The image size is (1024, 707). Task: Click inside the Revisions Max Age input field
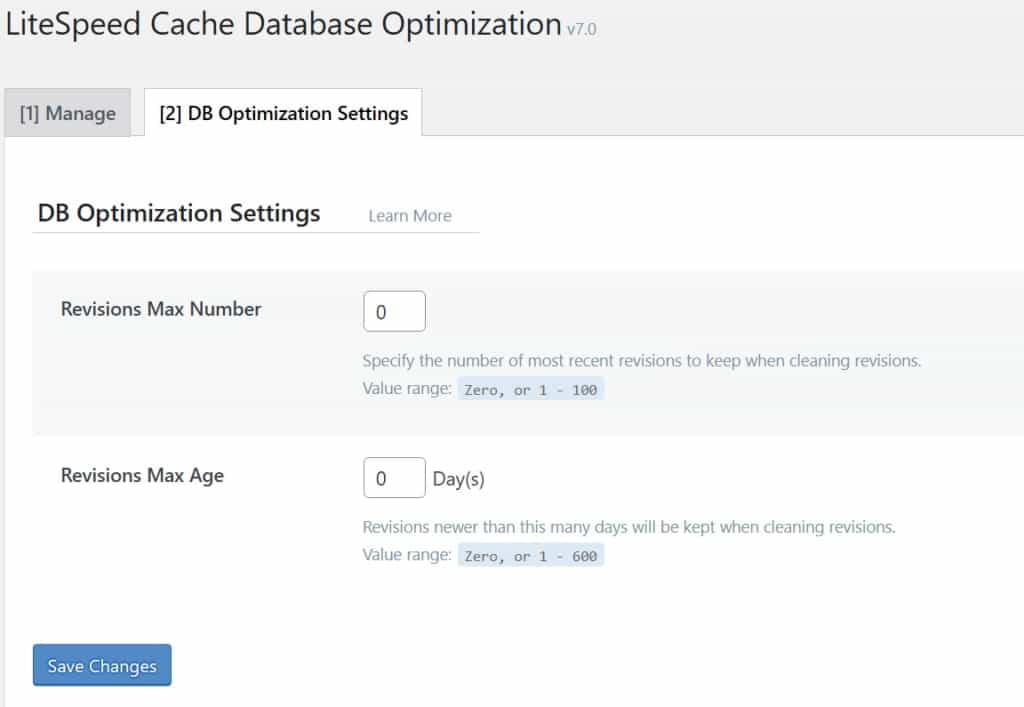[x=394, y=477]
